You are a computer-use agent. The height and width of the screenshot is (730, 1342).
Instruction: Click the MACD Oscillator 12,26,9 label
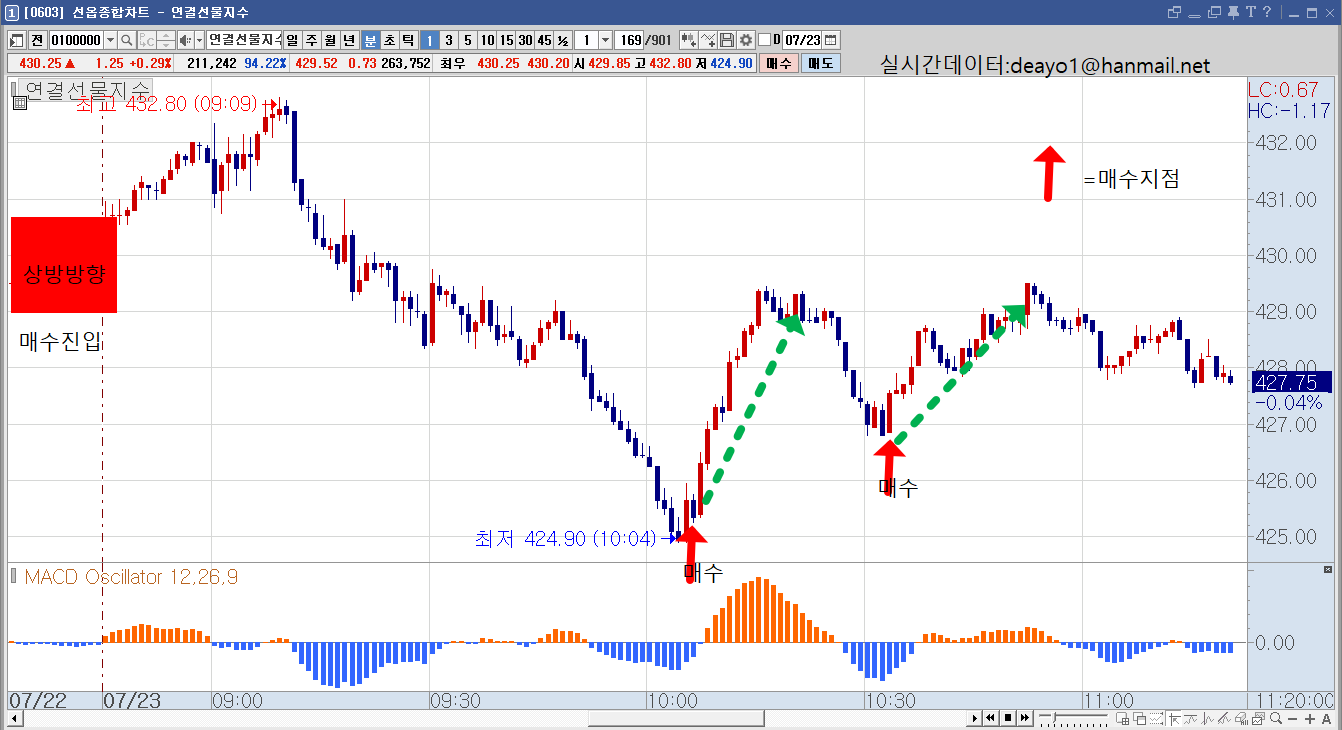(131, 577)
